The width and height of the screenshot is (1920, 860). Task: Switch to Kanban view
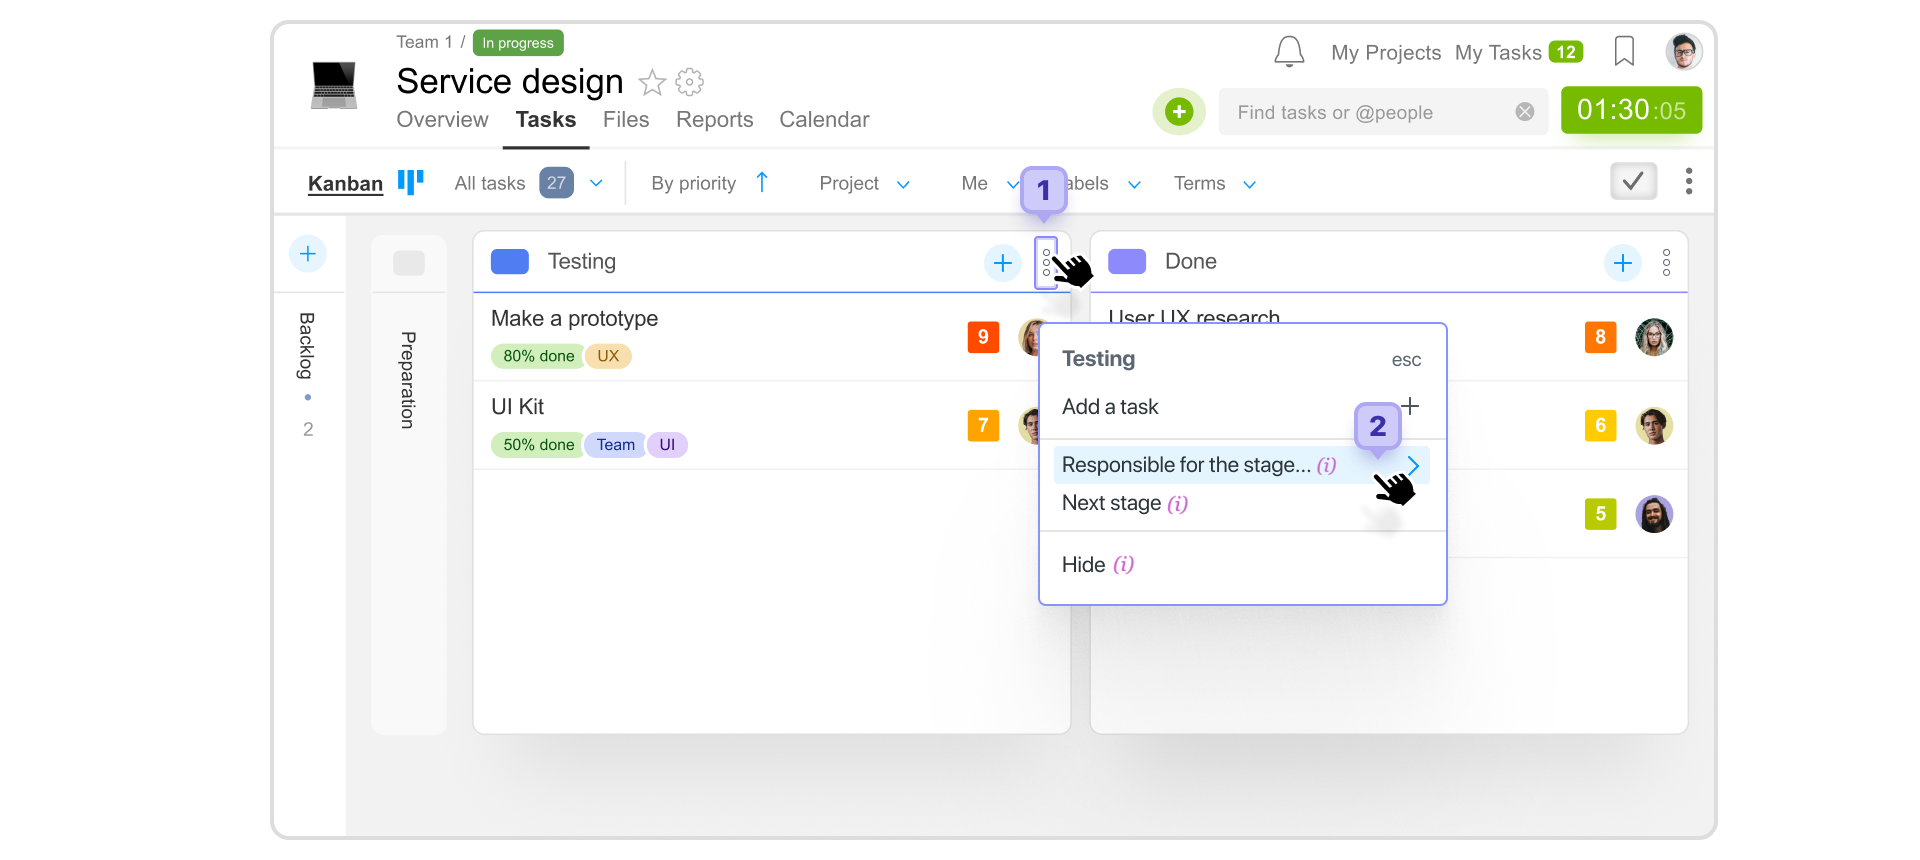click(345, 183)
